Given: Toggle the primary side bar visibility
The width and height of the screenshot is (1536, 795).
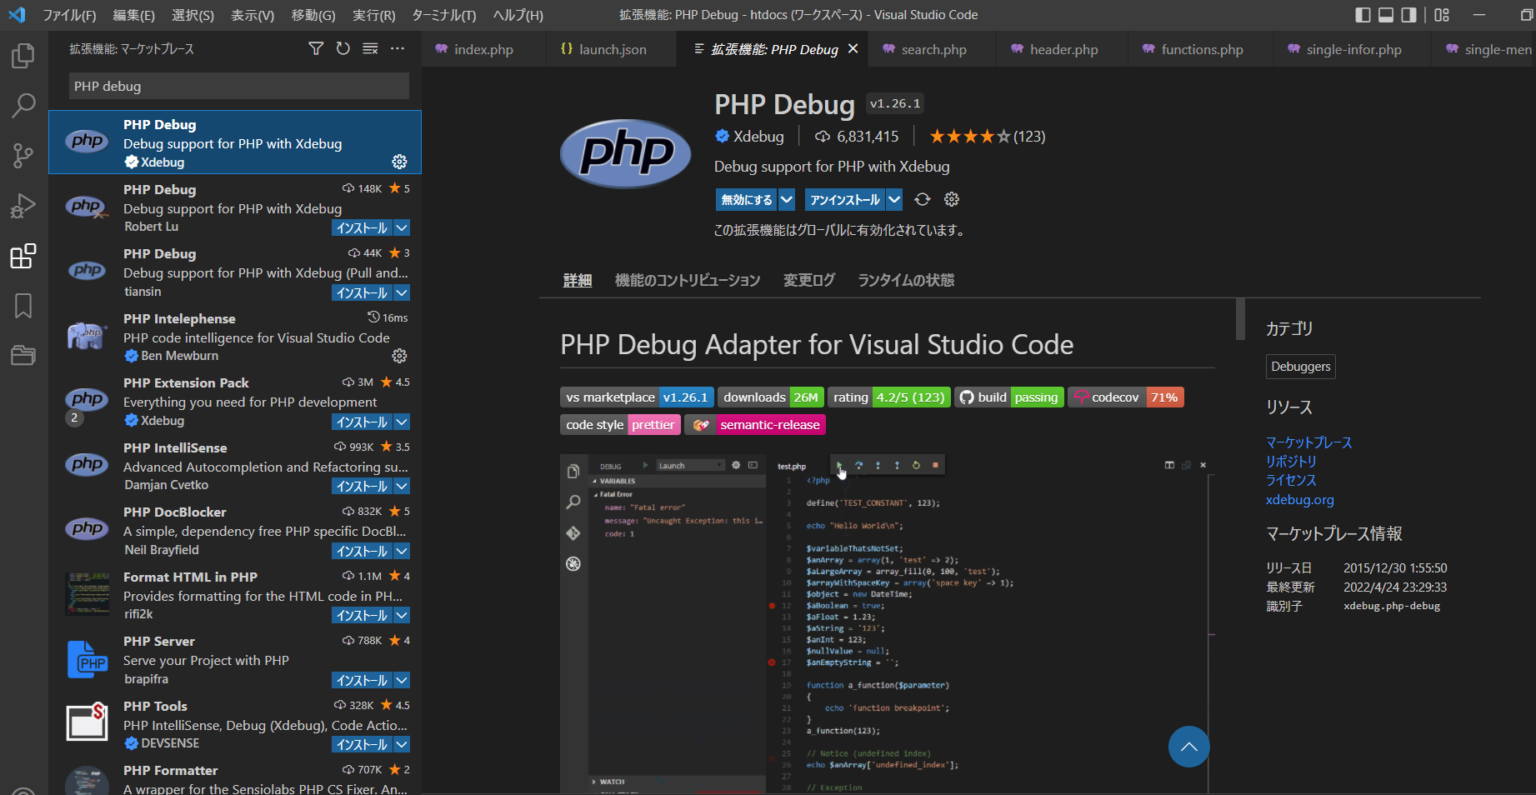Looking at the screenshot, I should pyautogui.click(x=1361, y=14).
